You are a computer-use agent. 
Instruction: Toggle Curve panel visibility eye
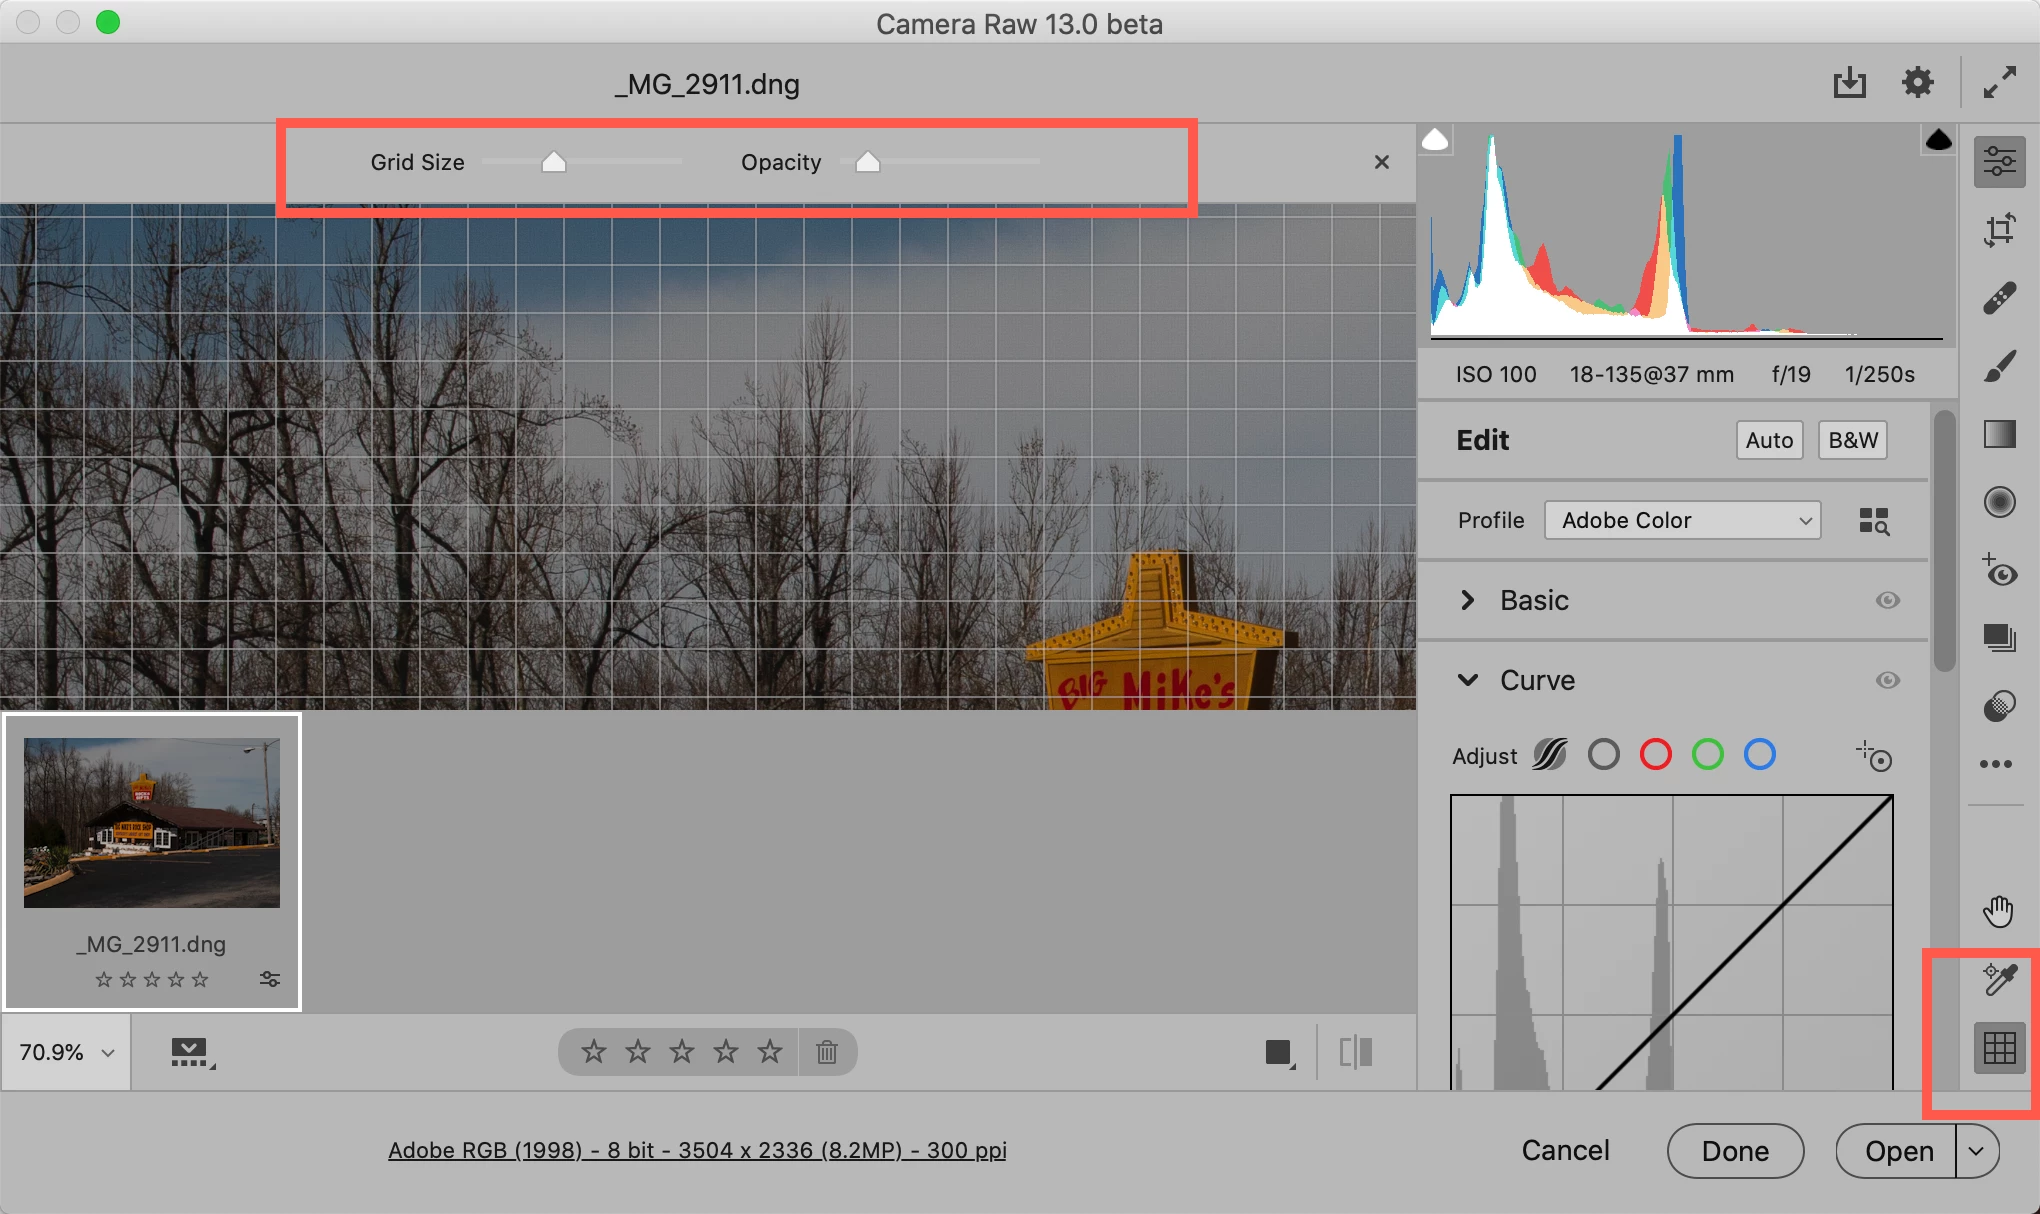[x=1887, y=680]
